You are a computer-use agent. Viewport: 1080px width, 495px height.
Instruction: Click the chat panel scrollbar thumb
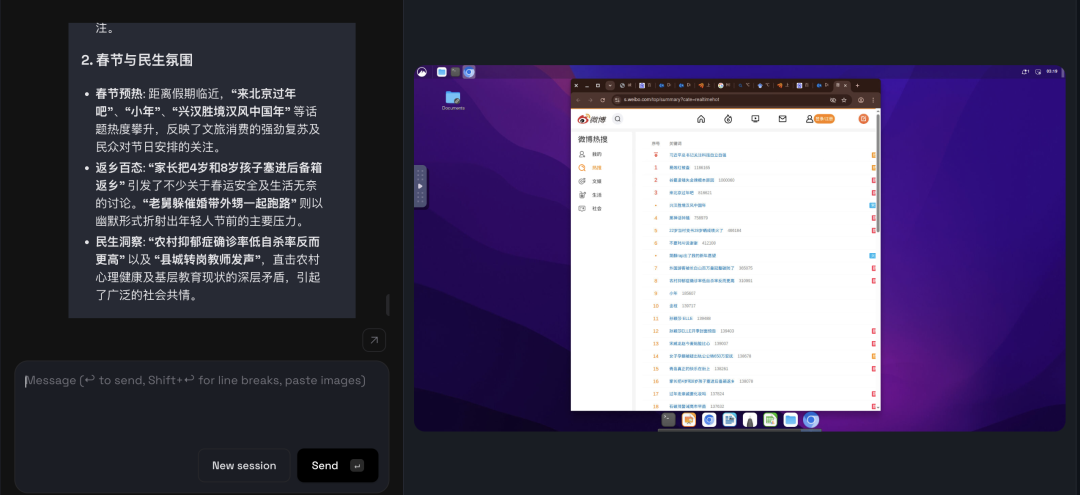[388, 305]
